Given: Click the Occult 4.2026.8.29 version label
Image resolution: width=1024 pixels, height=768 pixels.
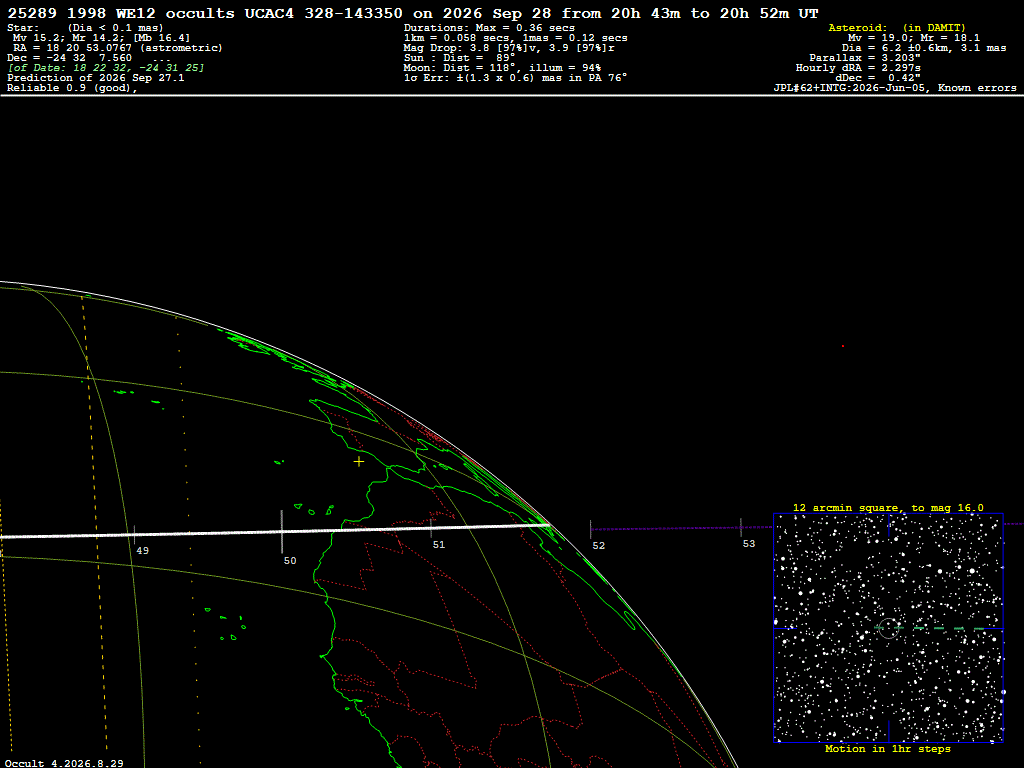Looking at the screenshot, I should 64,763.
